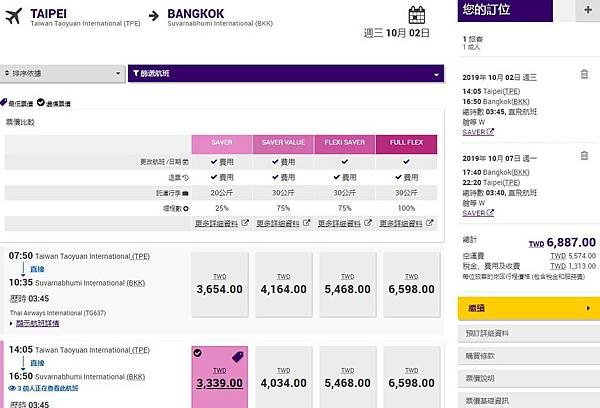The image size is (600, 408).
Task: Click the checkmark icon on selected 3,339.00 fare
Action: click(197, 353)
